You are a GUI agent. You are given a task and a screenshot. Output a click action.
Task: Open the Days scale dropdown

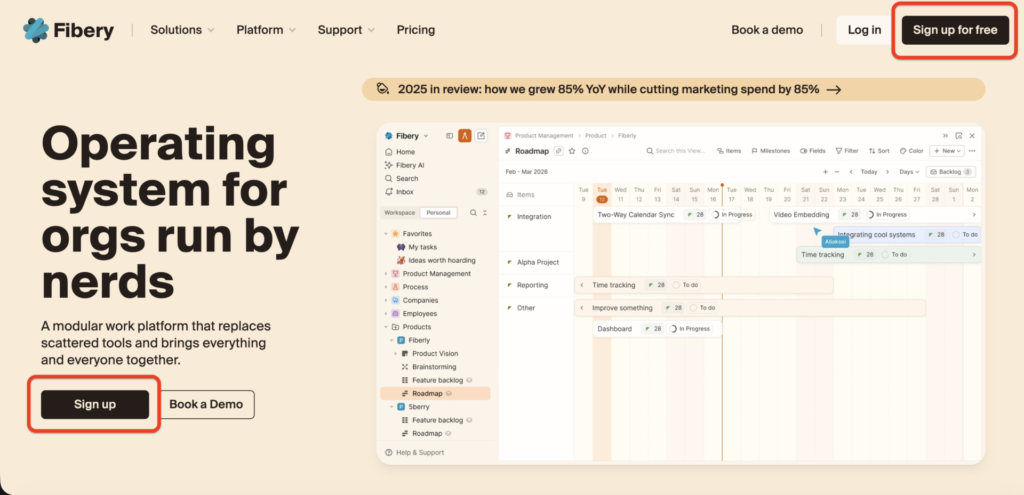[x=909, y=172]
